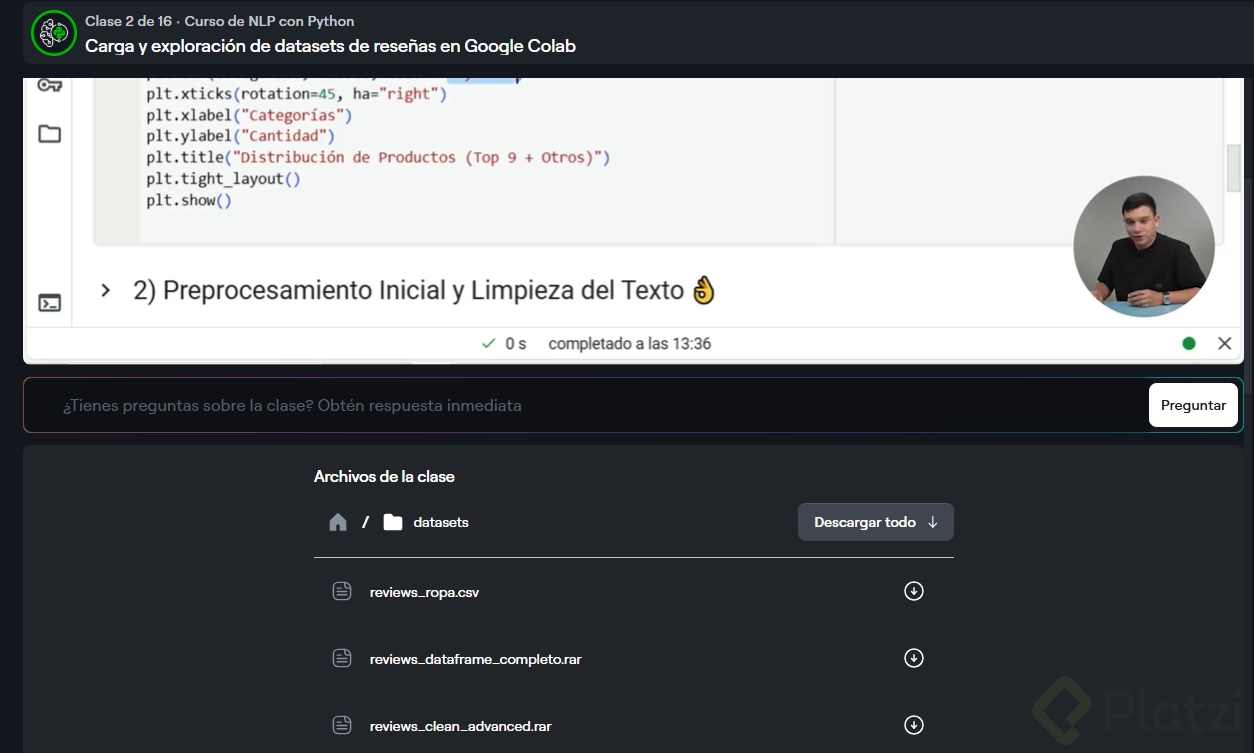
Task: Click the green connection status dot
Action: tap(1188, 343)
